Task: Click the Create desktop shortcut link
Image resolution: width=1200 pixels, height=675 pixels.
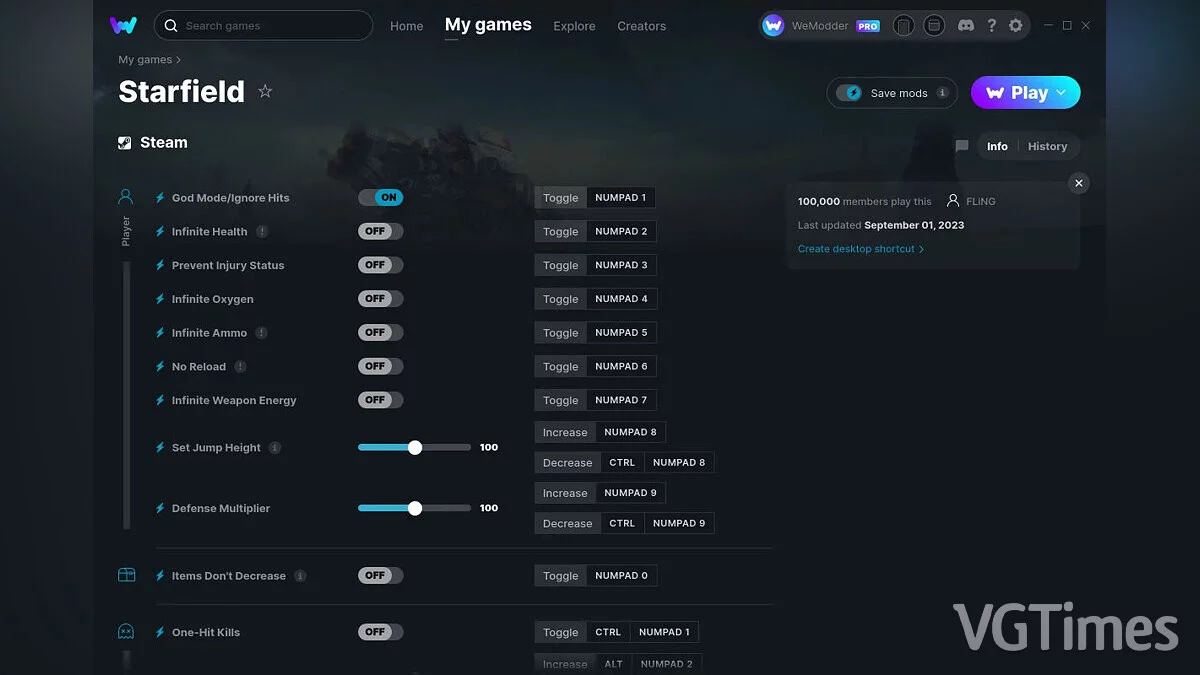Action: [x=860, y=249]
